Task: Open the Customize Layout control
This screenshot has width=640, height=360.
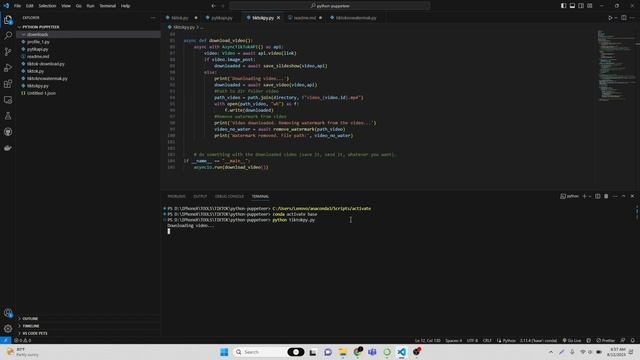Action: click(590, 6)
